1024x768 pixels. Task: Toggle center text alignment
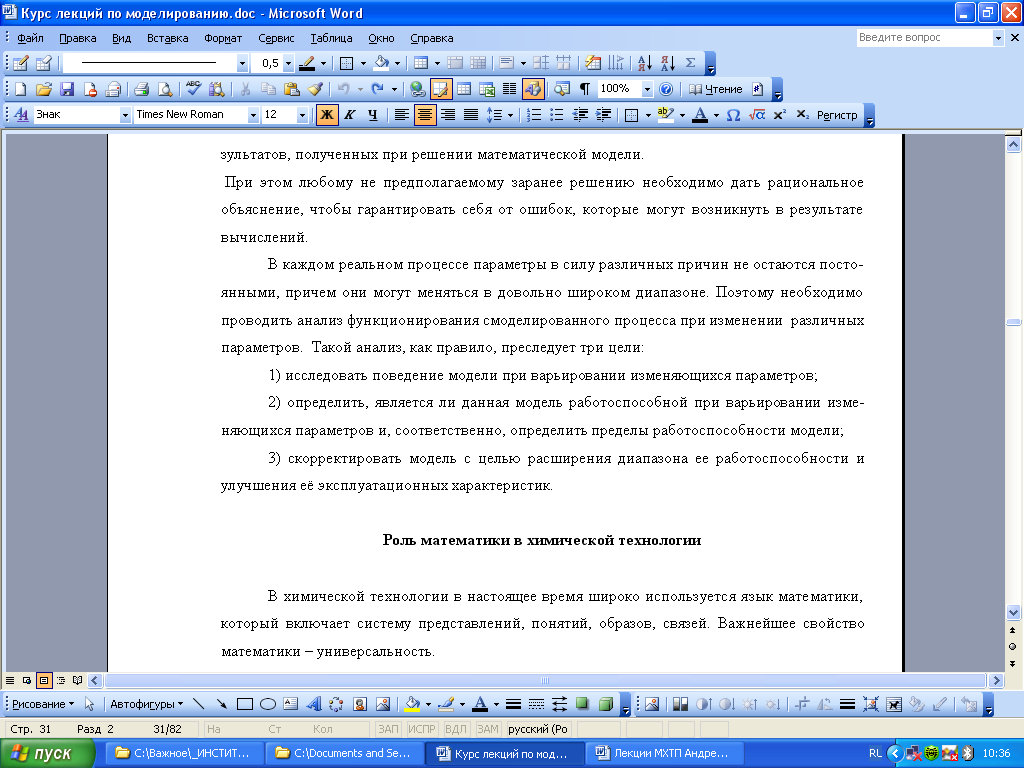click(x=424, y=115)
